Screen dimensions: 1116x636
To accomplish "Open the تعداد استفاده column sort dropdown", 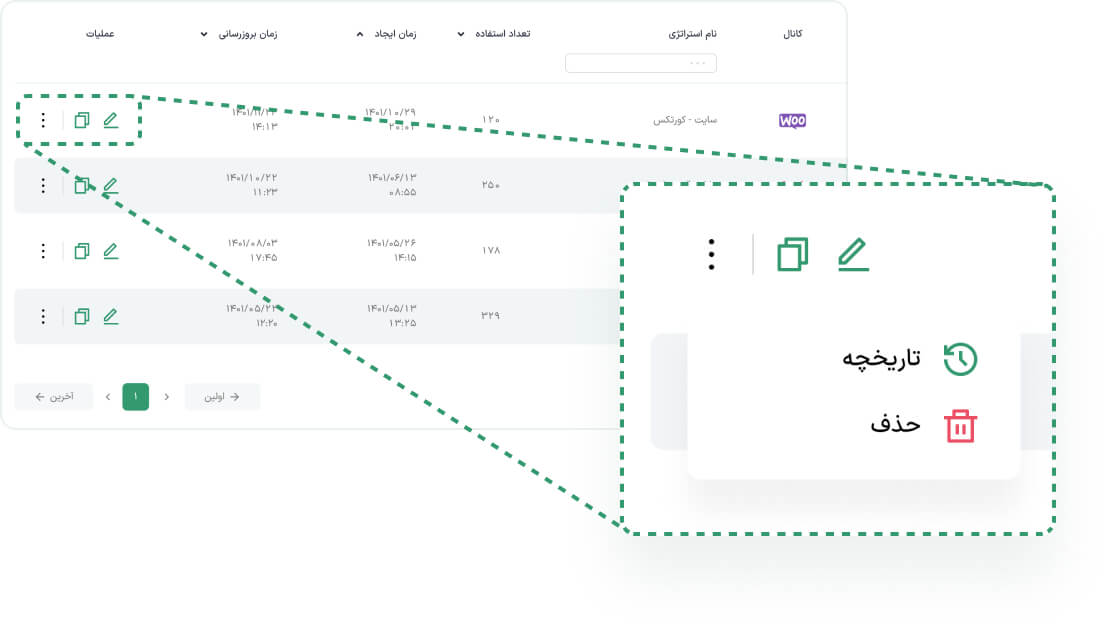I will (x=461, y=34).
